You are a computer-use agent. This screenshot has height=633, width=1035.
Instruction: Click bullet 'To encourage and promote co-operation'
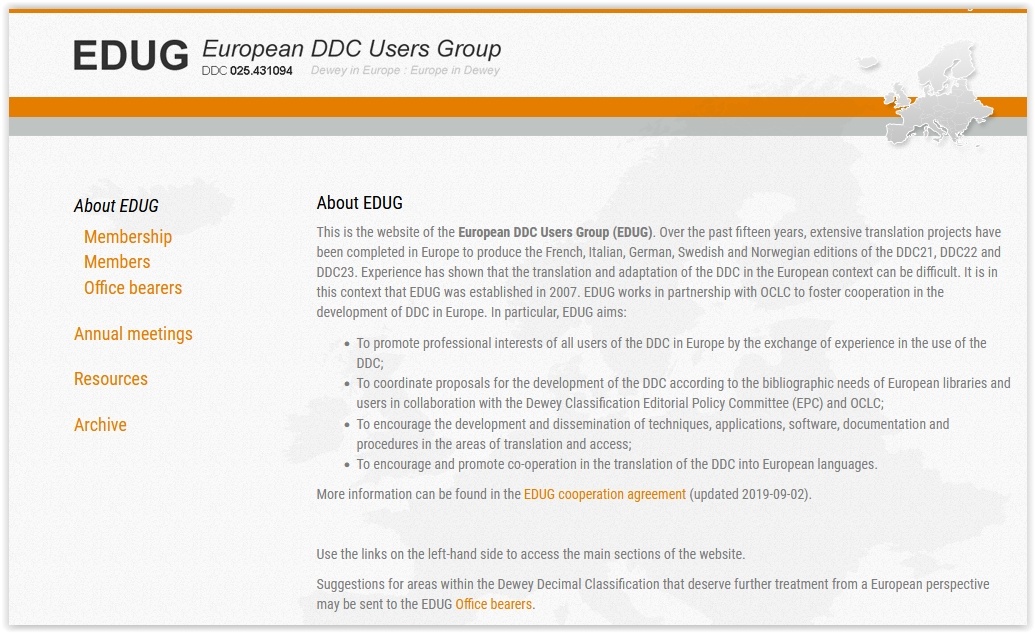(617, 465)
